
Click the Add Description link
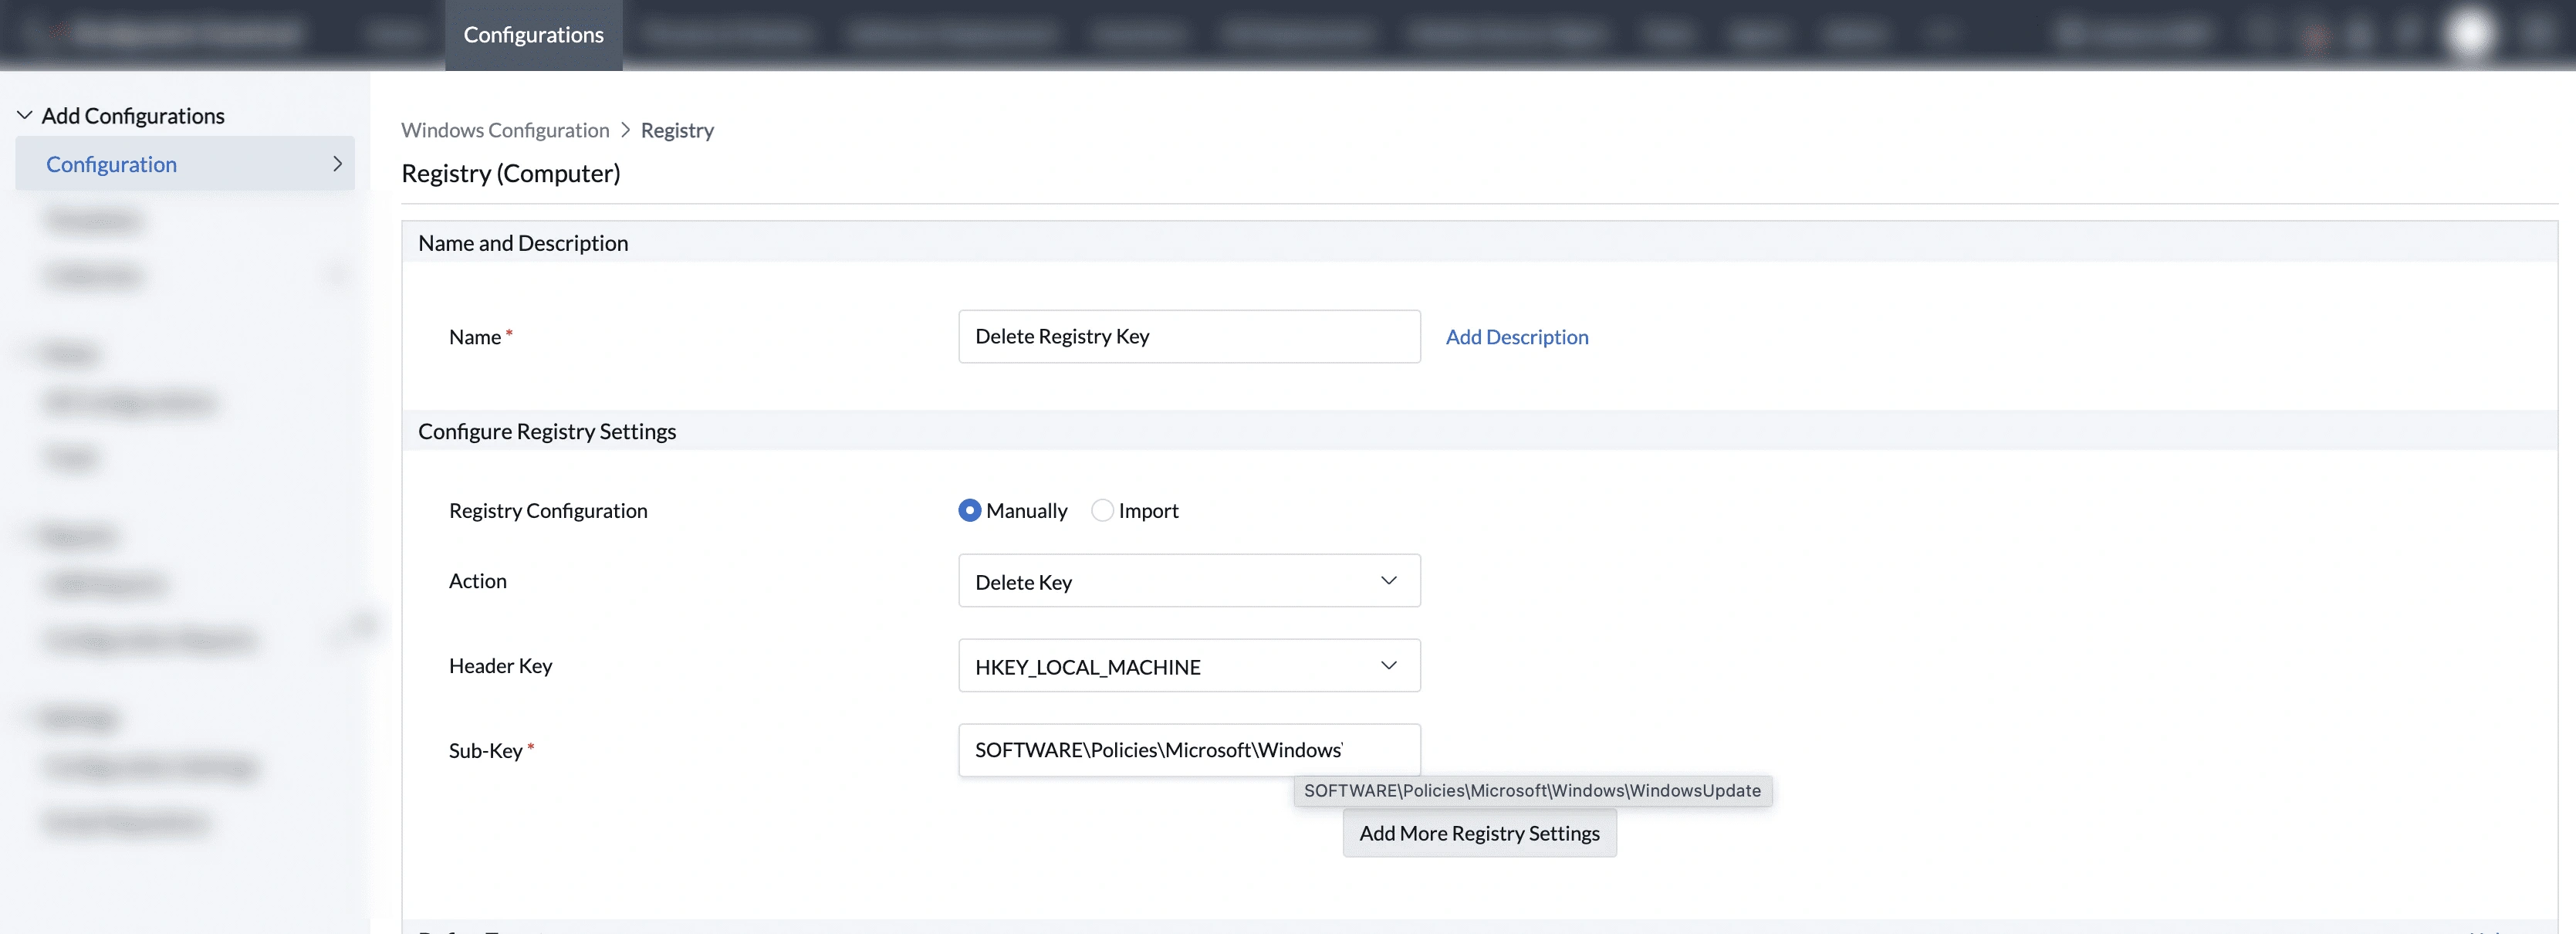pyautogui.click(x=1516, y=337)
